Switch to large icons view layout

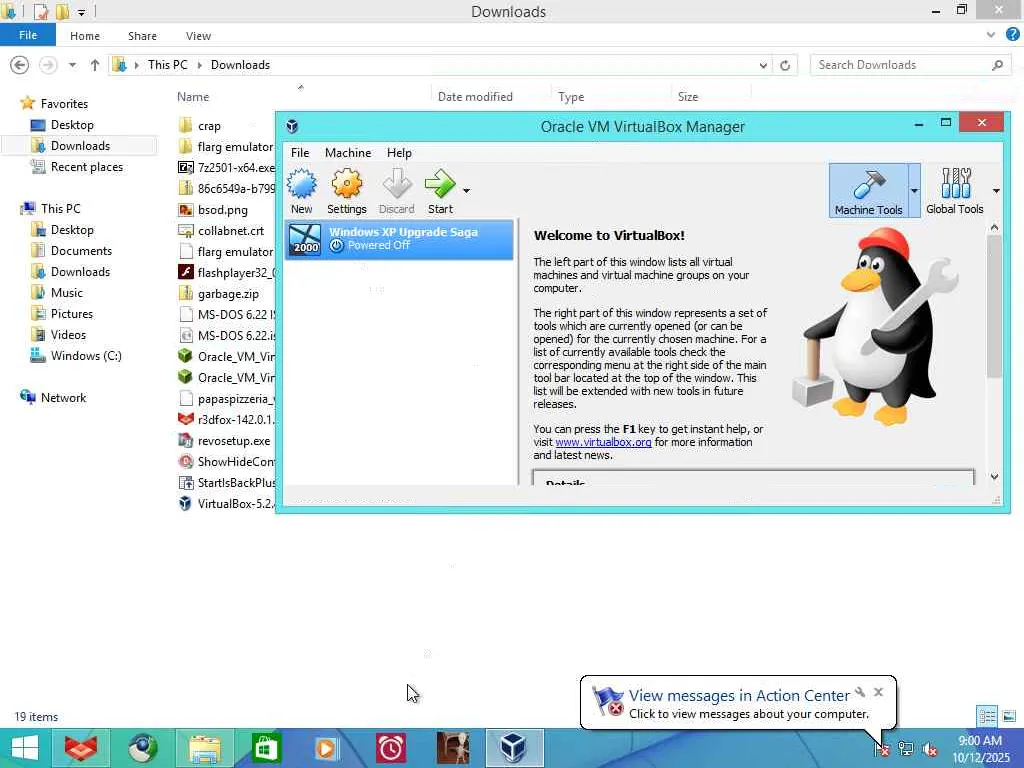(x=1009, y=716)
